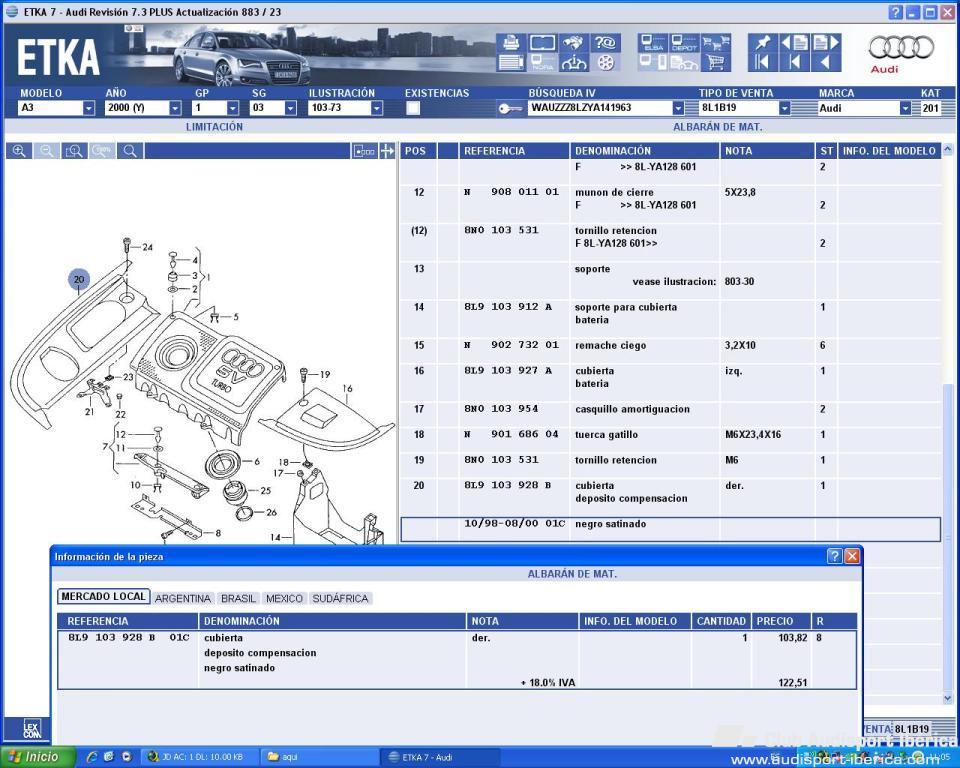Click the single-bar step back icon

795,62
